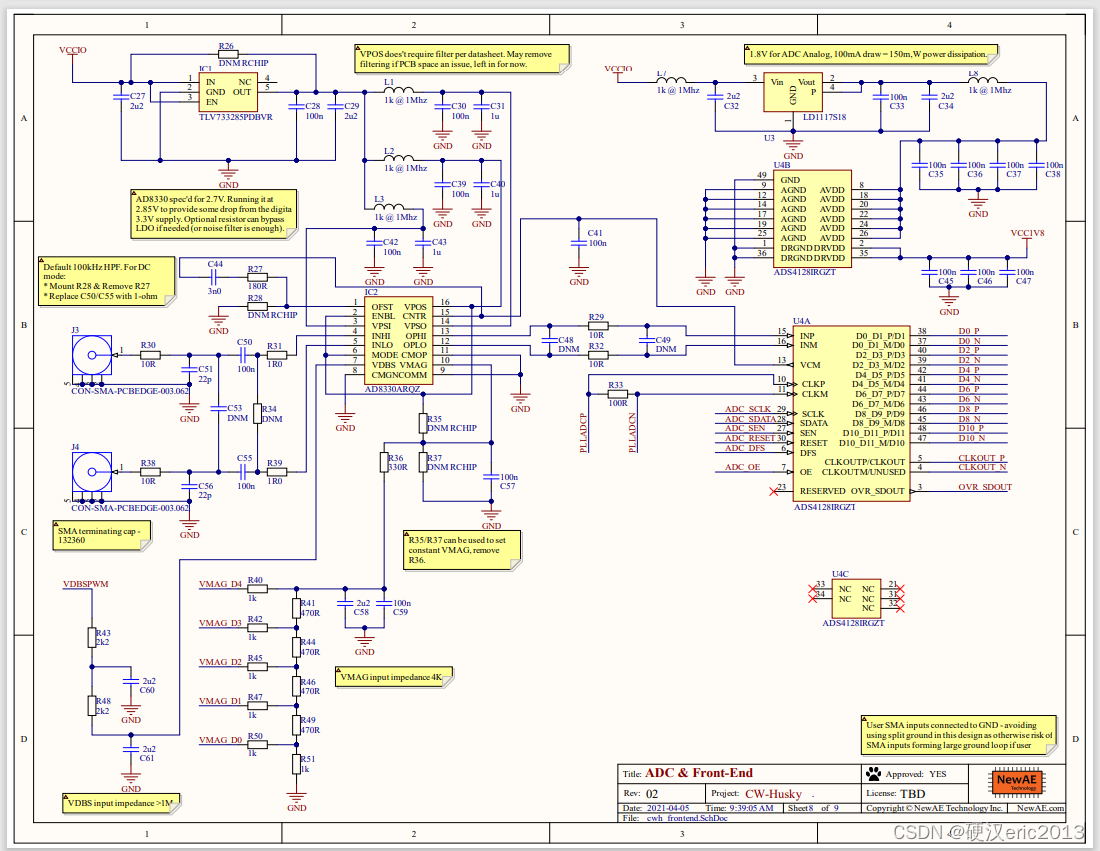This screenshot has height=851, width=1100.
Task: Select the R27 180R resistor symbol
Action: click(x=257, y=277)
